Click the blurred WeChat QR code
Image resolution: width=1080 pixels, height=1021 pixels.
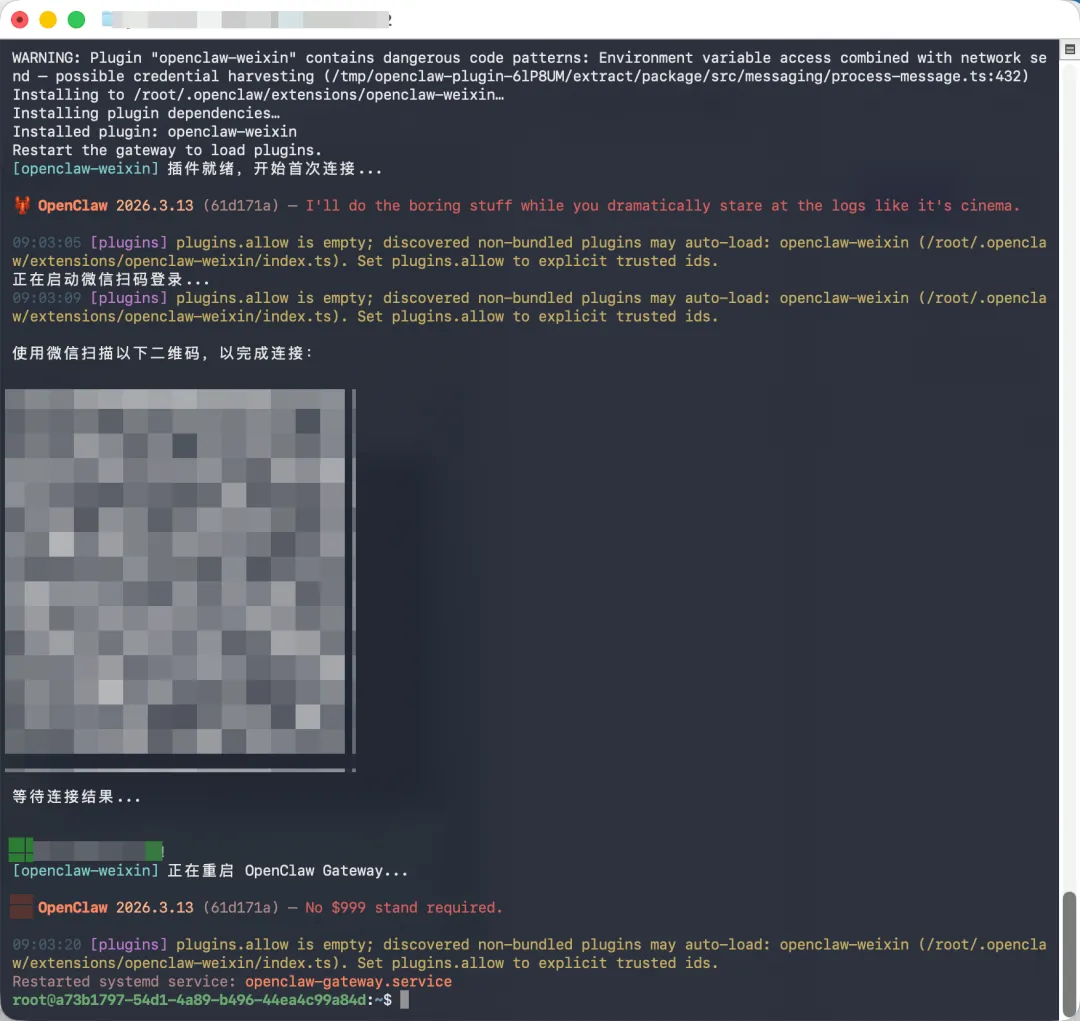click(175, 571)
